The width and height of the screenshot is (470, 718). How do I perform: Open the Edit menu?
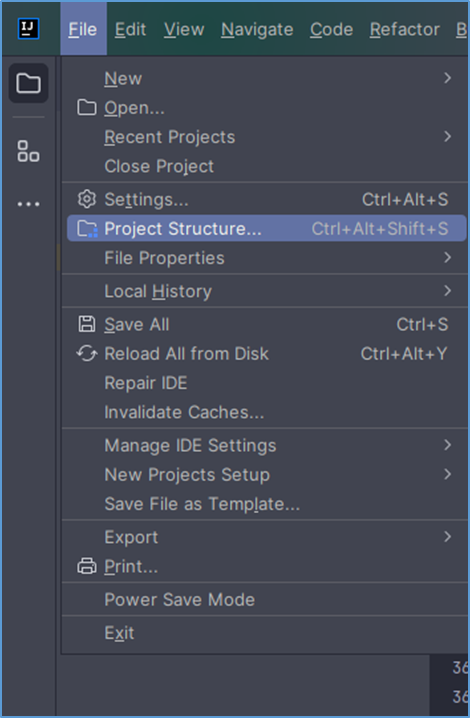coord(130,29)
